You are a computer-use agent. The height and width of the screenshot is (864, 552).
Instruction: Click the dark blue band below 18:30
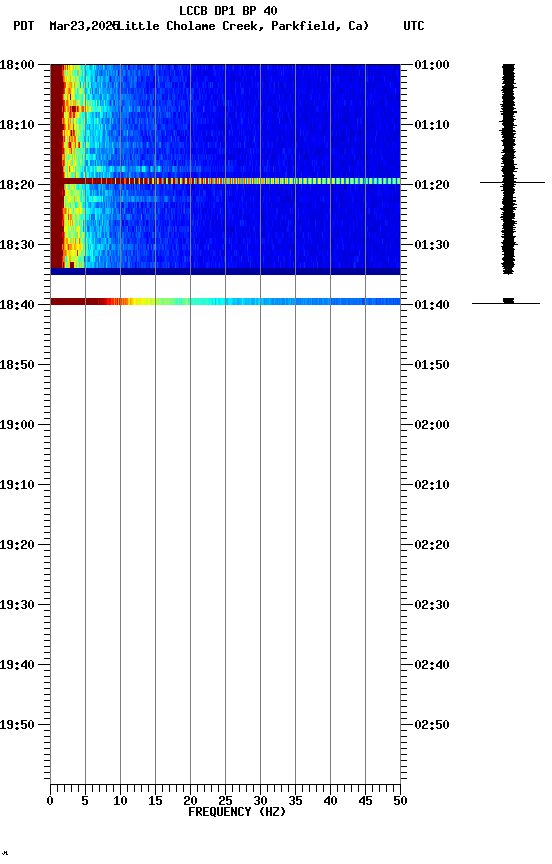point(225,271)
